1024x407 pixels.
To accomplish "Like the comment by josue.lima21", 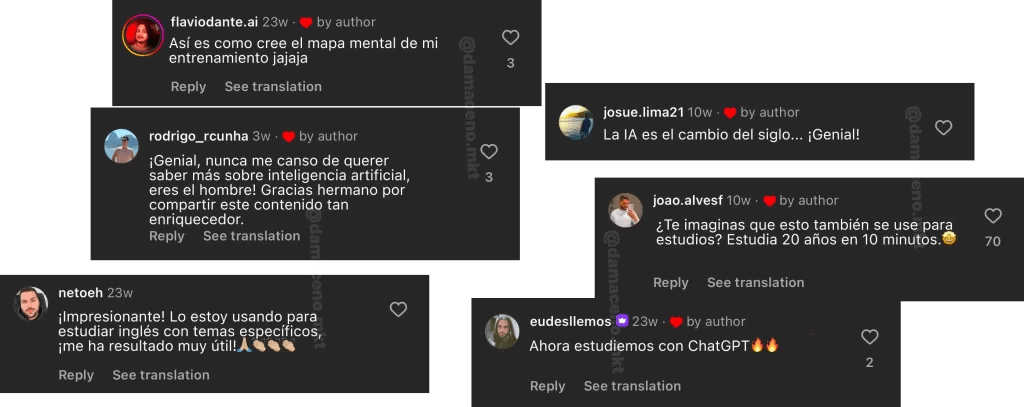I will tap(943, 127).
